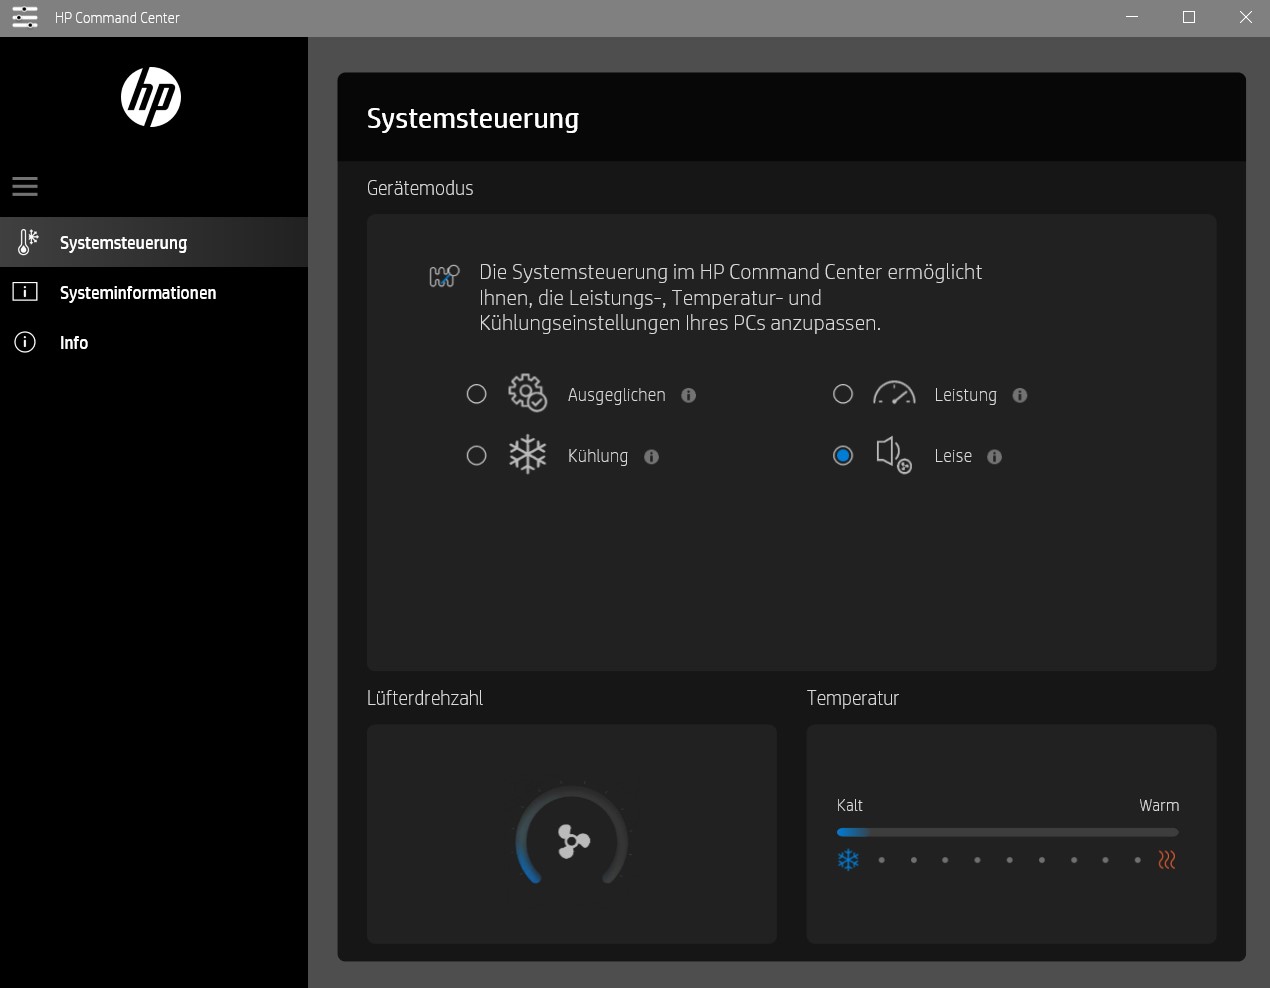This screenshot has width=1270, height=988.
Task: Select the Leise radio button
Action: pos(843,455)
